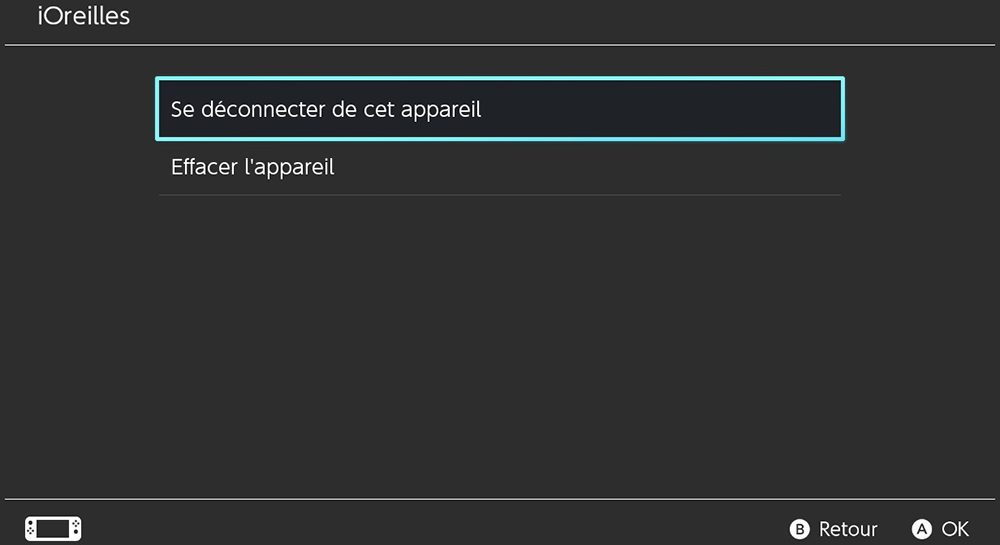The image size is (1000, 545).
Task: Erase the iOreilles device entry
Action: (500, 167)
